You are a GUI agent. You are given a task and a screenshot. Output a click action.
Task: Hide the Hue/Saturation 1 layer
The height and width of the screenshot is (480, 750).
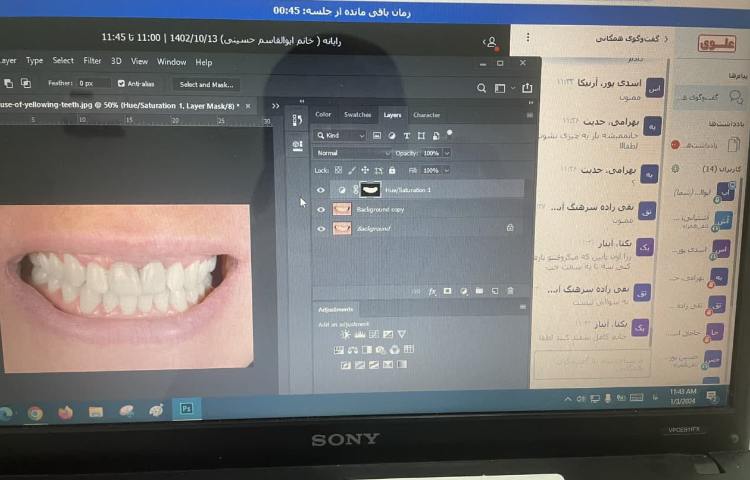(x=320, y=190)
